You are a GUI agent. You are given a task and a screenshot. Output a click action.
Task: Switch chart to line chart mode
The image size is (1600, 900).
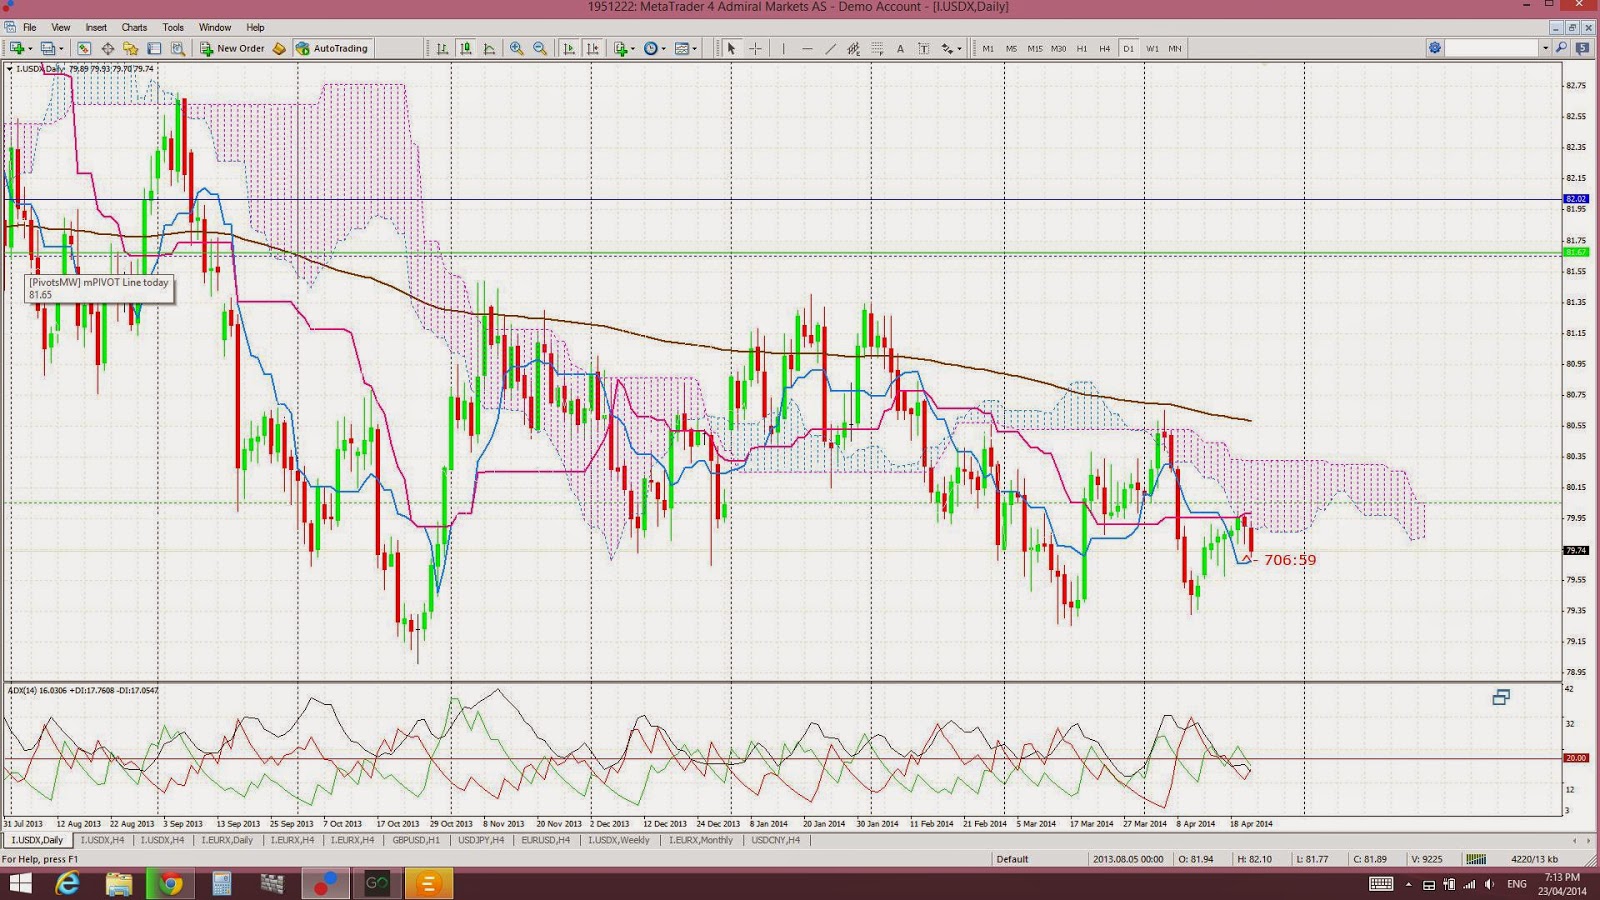coord(489,48)
